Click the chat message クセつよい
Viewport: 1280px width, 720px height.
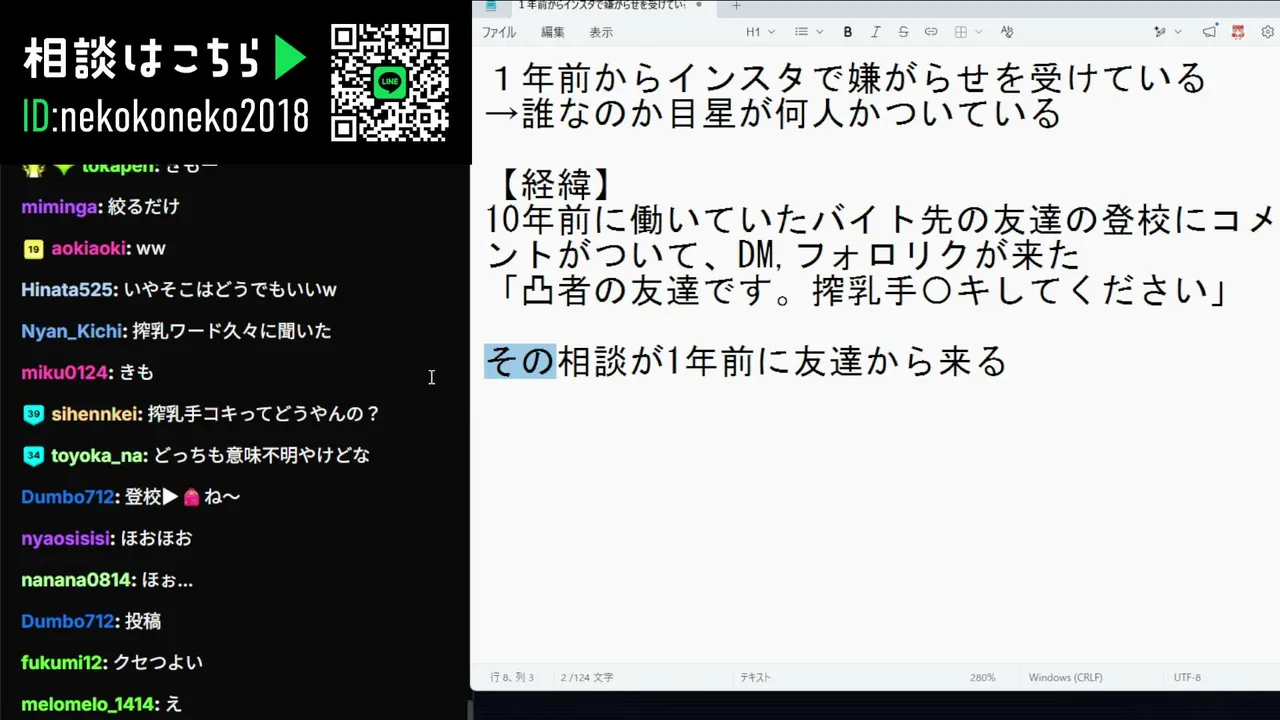coord(158,662)
